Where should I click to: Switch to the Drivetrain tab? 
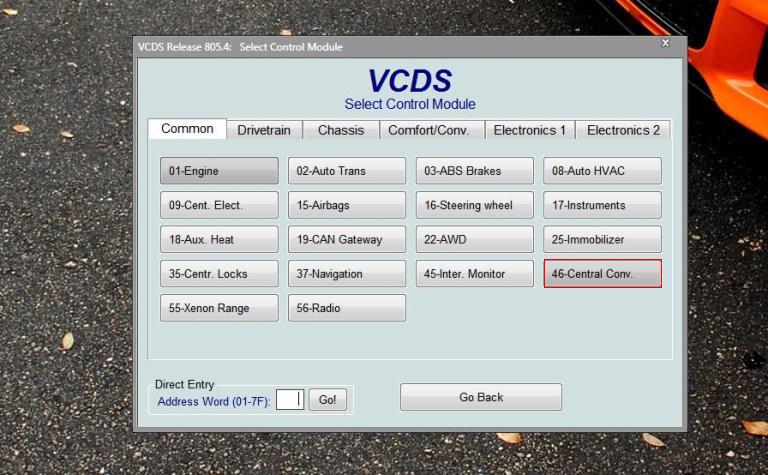pos(264,130)
